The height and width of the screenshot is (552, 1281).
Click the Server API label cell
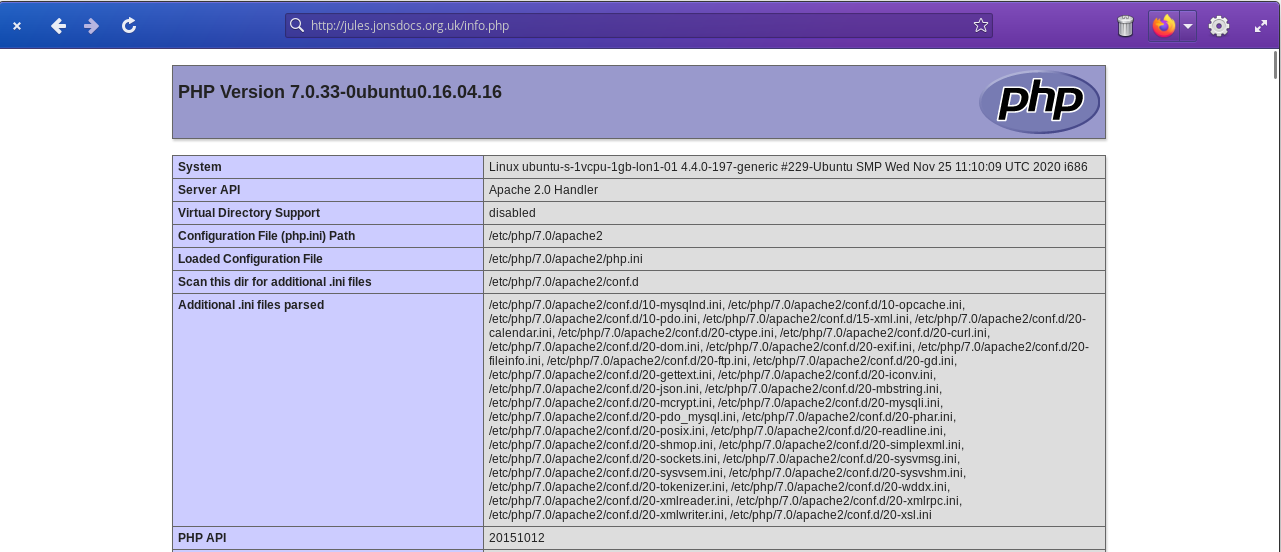[328, 190]
